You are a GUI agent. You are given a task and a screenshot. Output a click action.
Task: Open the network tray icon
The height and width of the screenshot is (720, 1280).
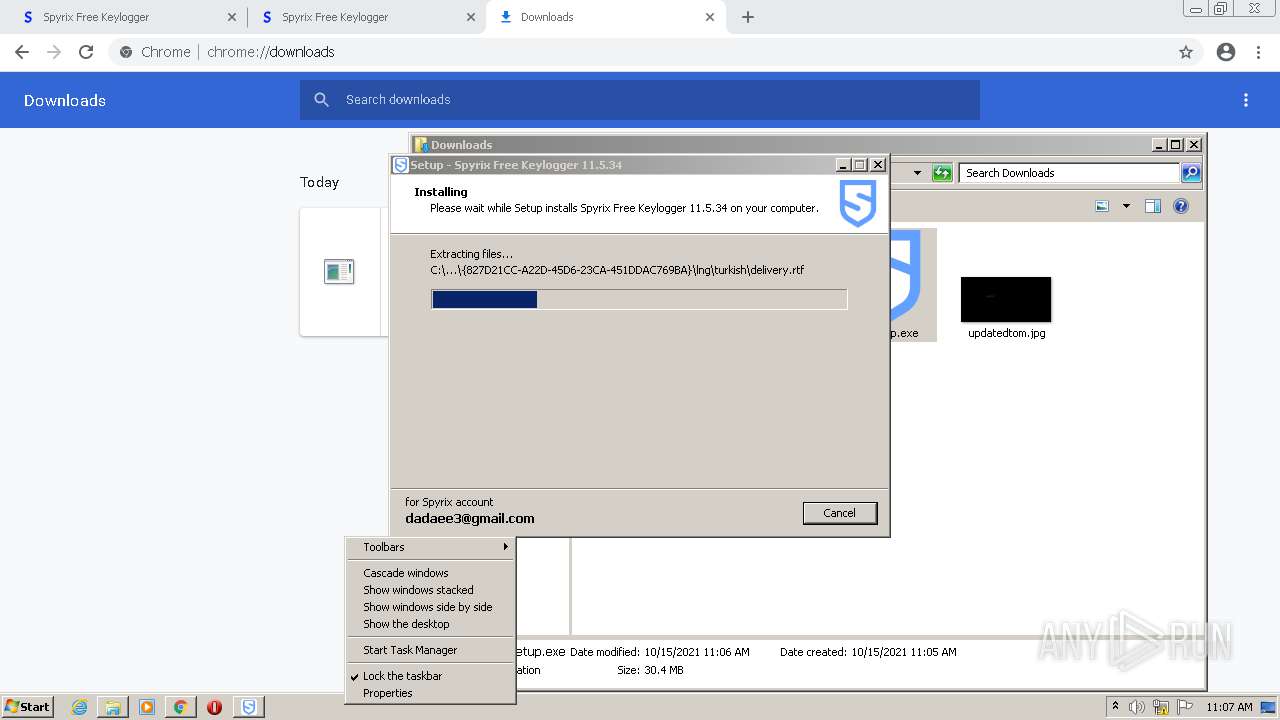[x=1161, y=707]
